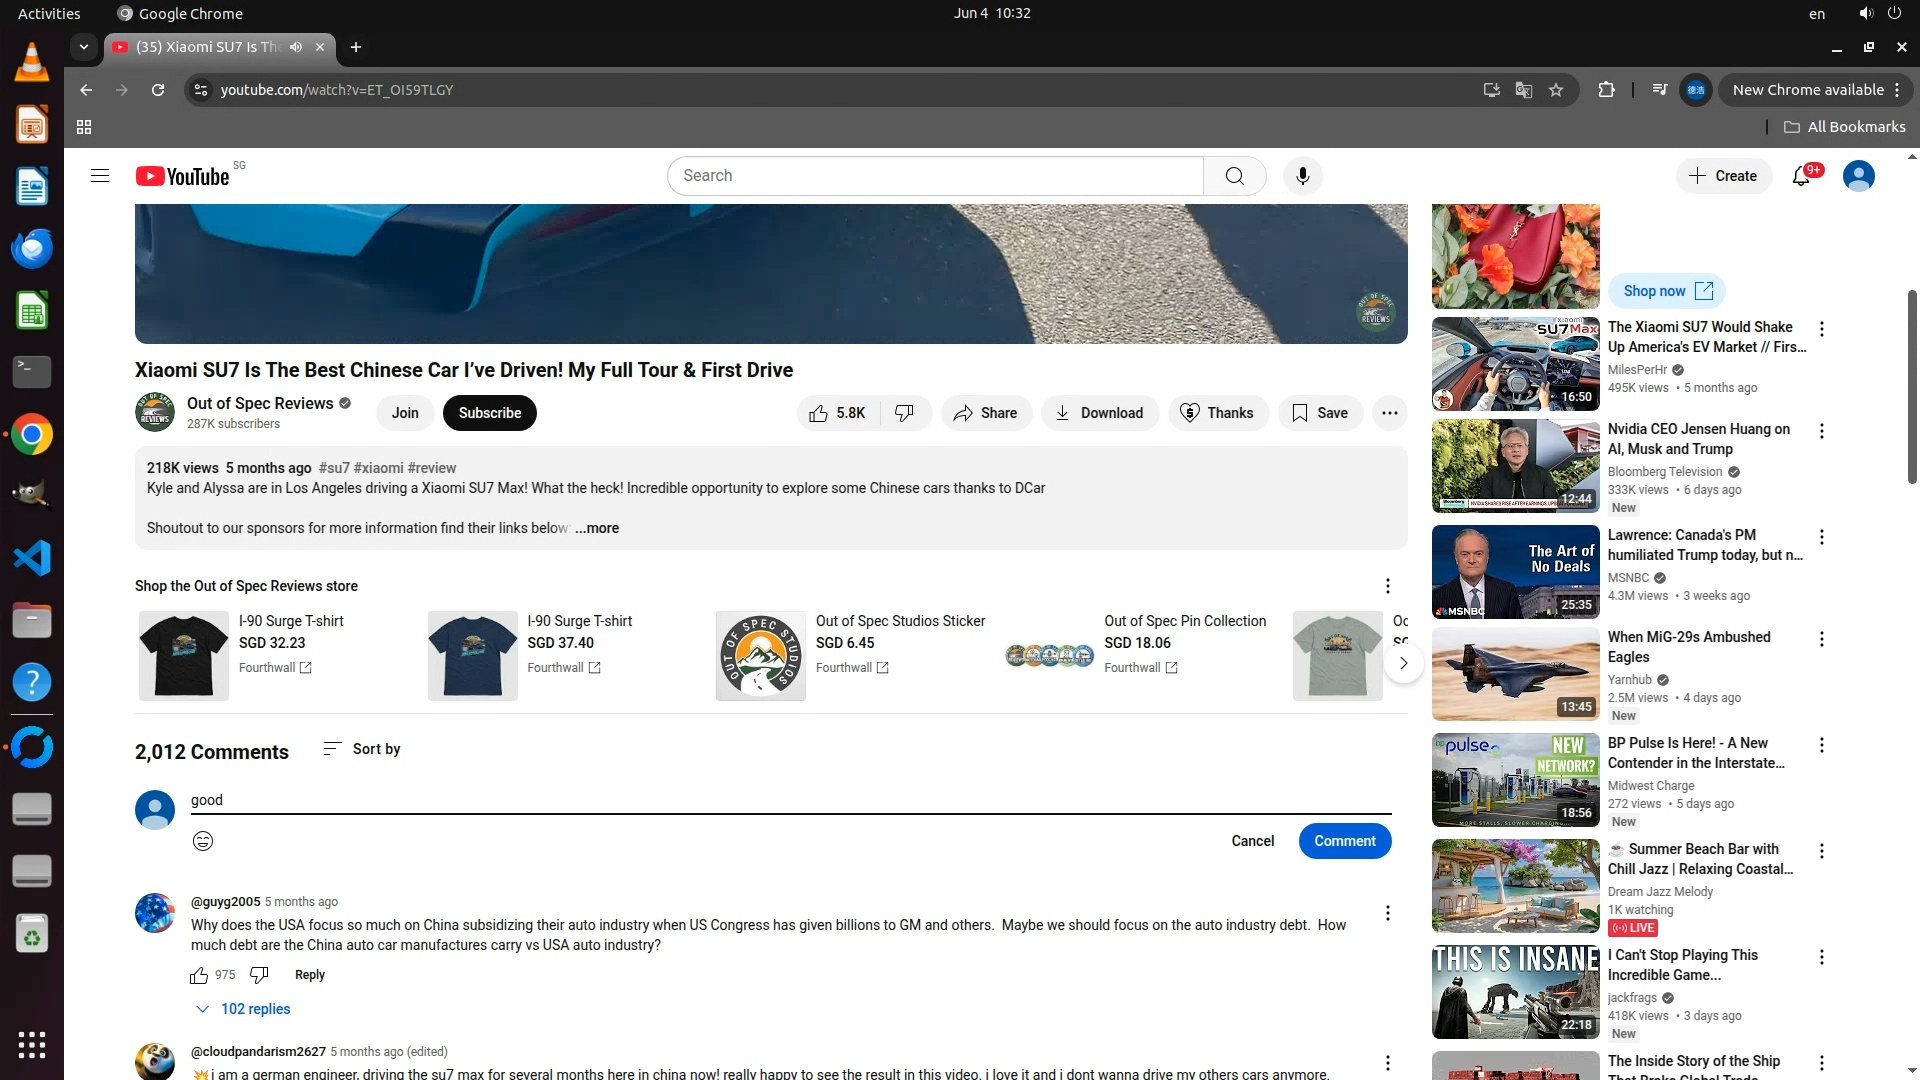Open the hamburger guide menu

(x=100, y=176)
